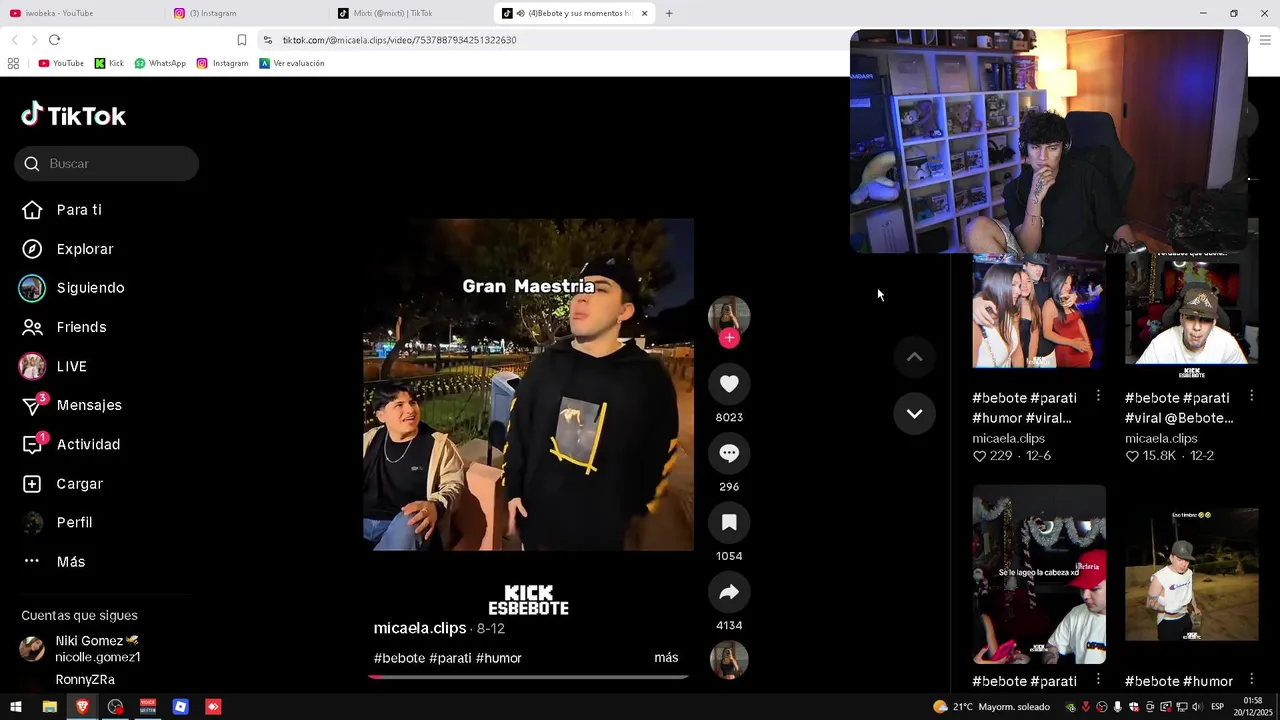The image size is (1280, 720).
Task: Open the WhatsApp bookmark
Action: tap(160, 63)
